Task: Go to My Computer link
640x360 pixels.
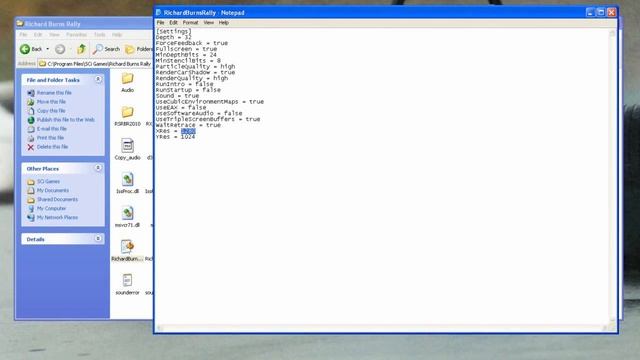Action: pyautogui.click(x=51, y=208)
